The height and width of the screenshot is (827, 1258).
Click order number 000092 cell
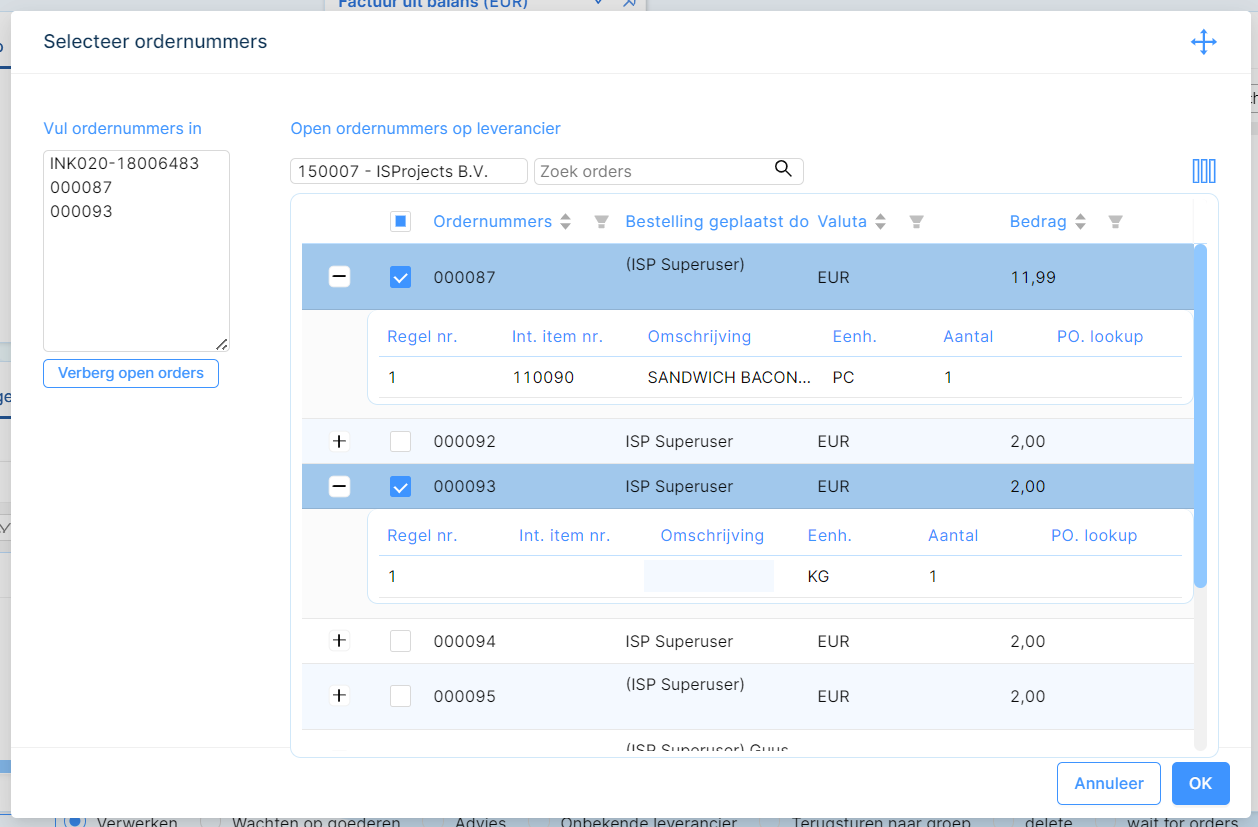(x=464, y=441)
